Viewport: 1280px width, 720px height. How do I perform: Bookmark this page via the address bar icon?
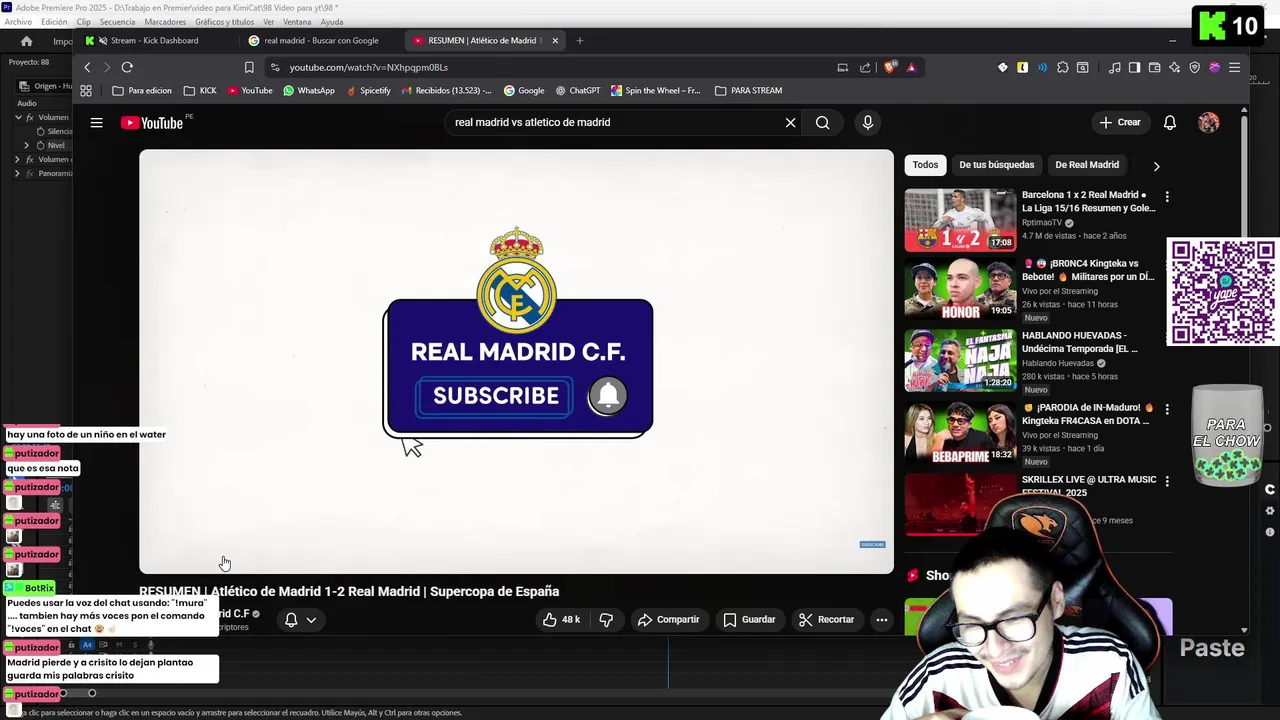249,67
